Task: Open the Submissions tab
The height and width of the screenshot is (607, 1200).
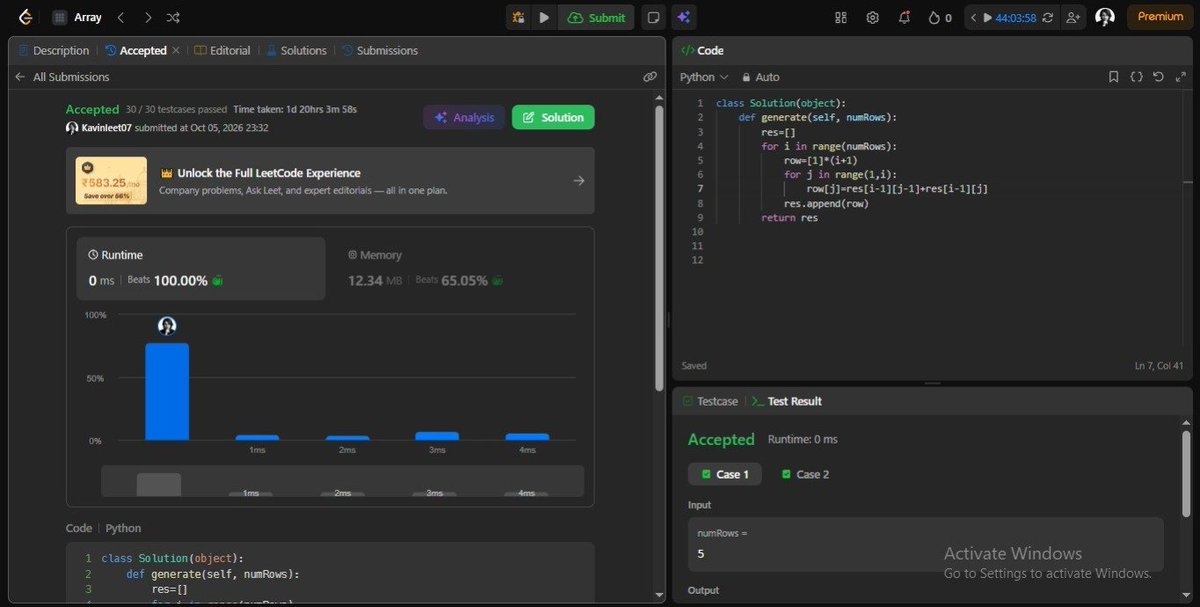Action: pyautogui.click(x=380, y=50)
